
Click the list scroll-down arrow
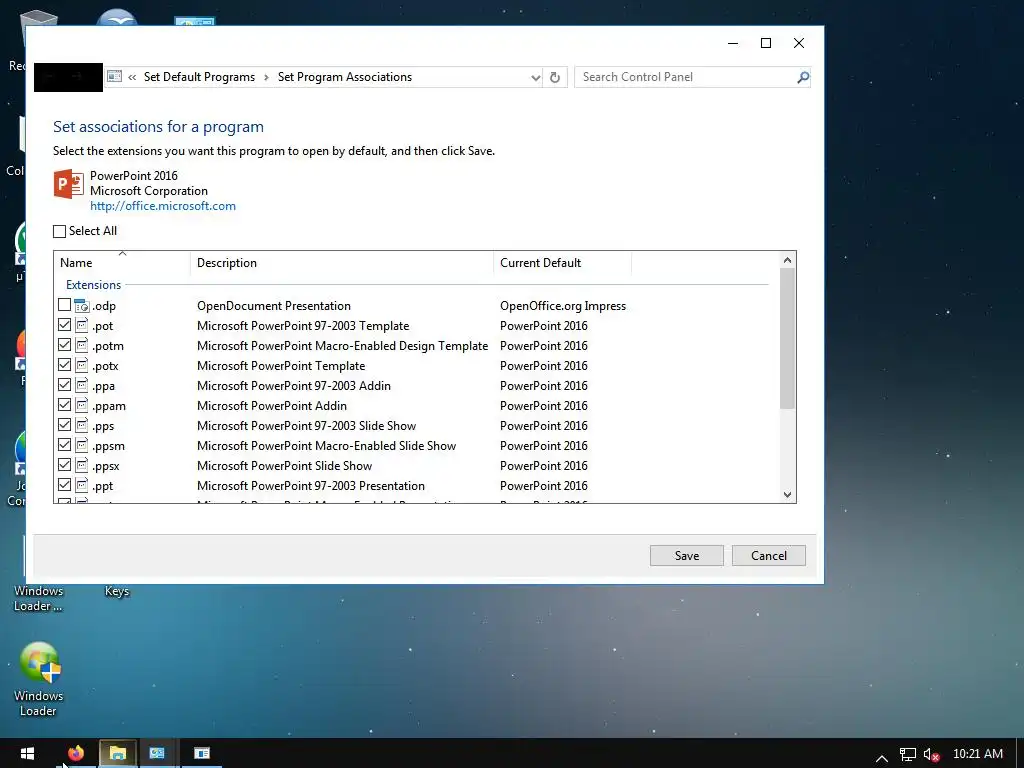point(788,494)
